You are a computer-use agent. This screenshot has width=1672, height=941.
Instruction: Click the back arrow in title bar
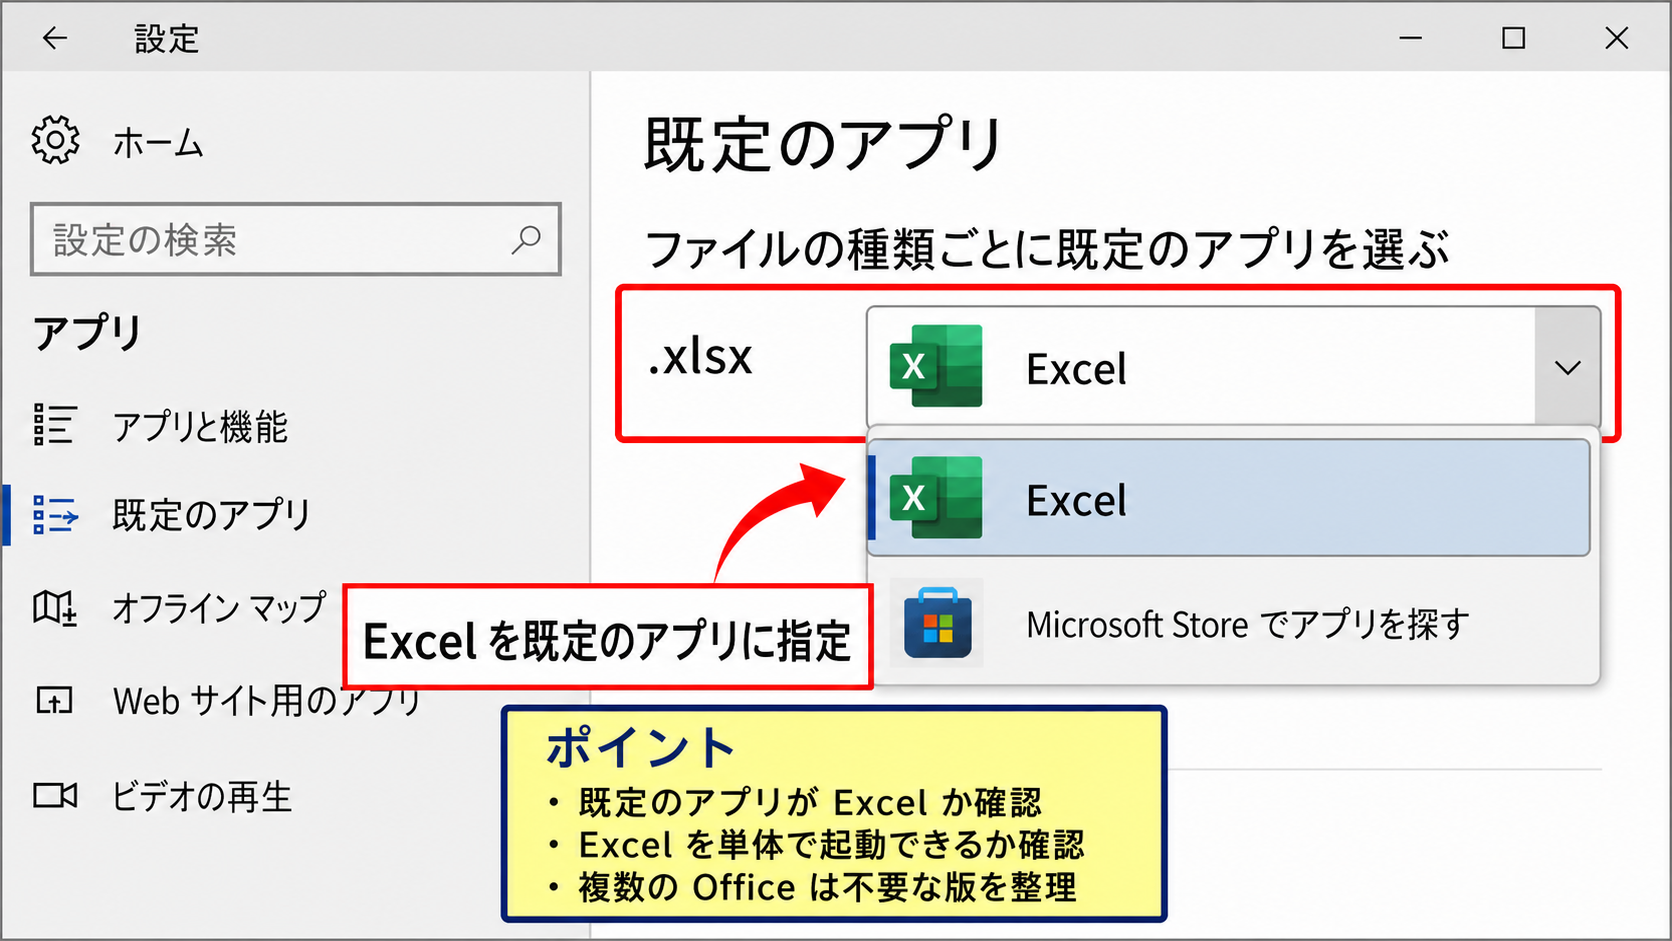(55, 38)
